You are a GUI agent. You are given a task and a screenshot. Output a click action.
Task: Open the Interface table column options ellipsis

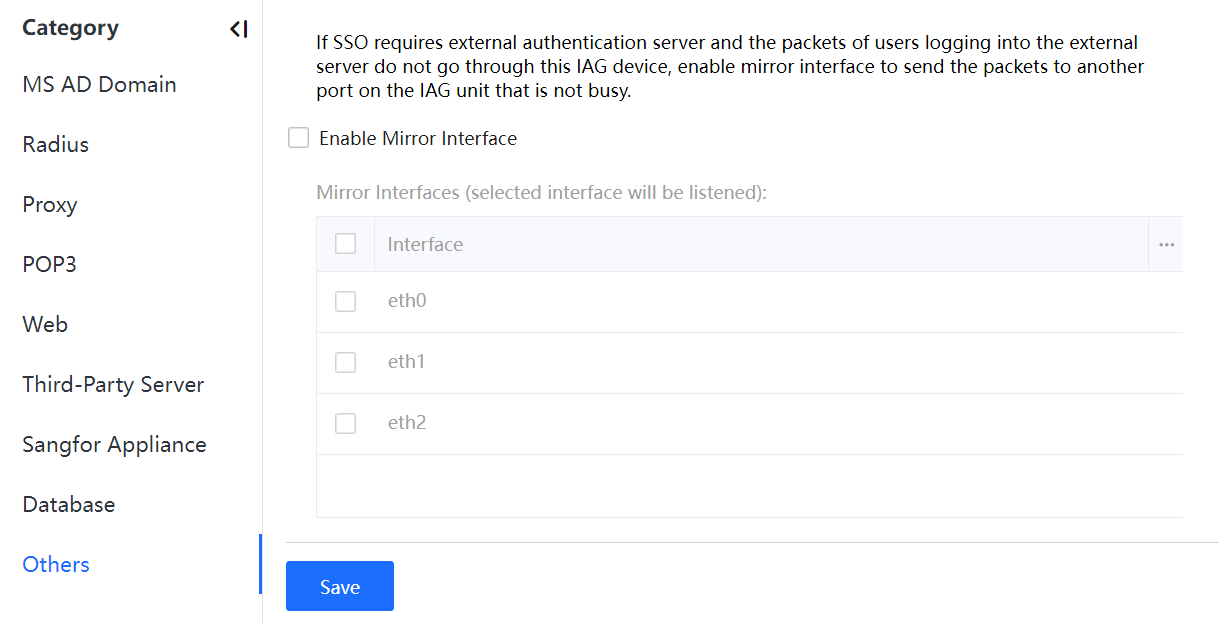[1166, 245]
